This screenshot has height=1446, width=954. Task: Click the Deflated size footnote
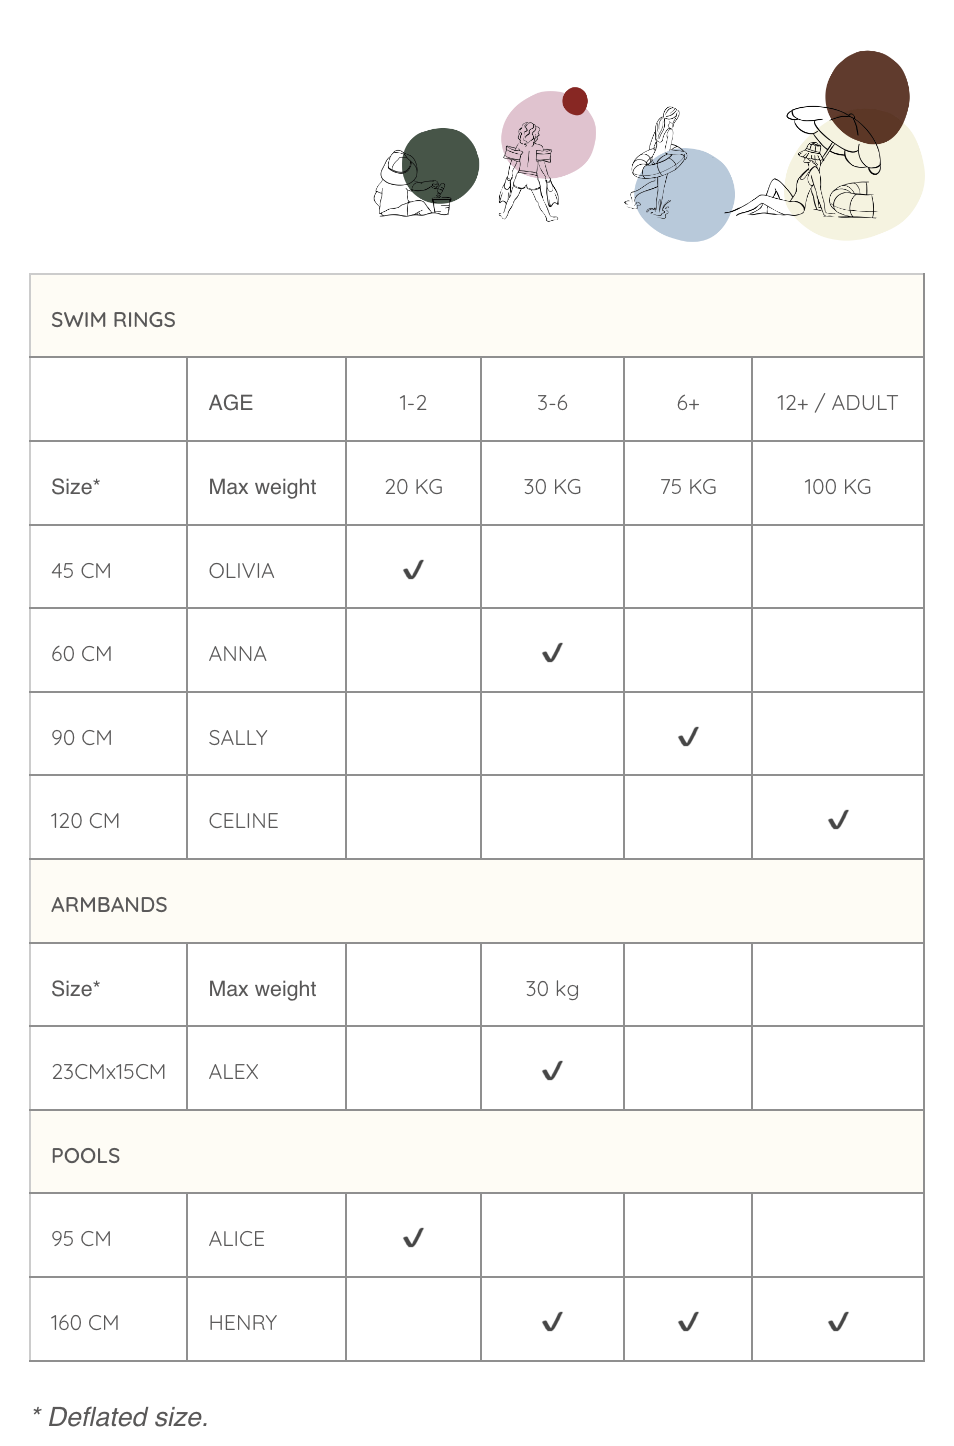pos(120,1417)
